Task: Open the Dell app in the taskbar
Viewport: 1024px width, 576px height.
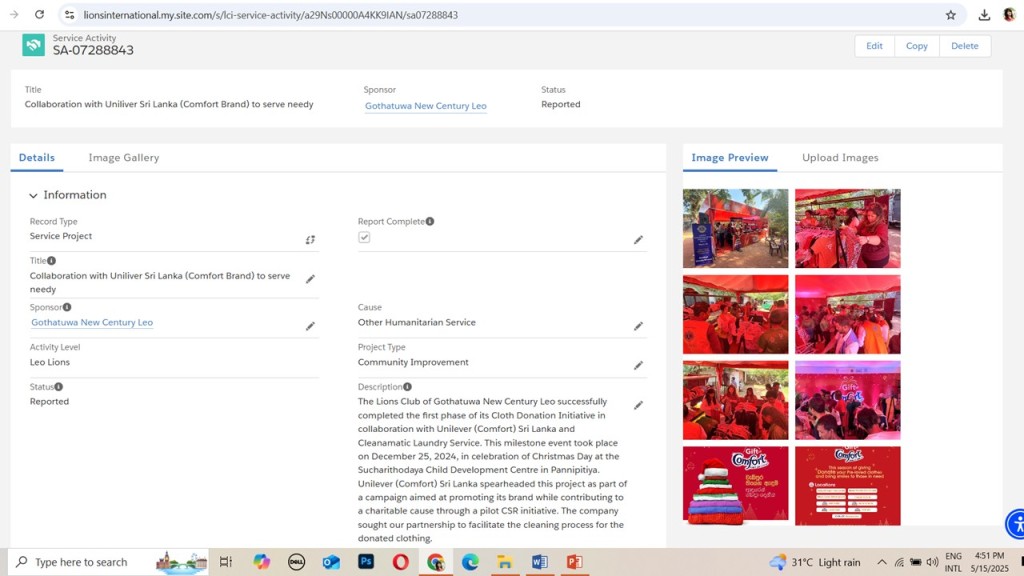Action: click(296, 562)
